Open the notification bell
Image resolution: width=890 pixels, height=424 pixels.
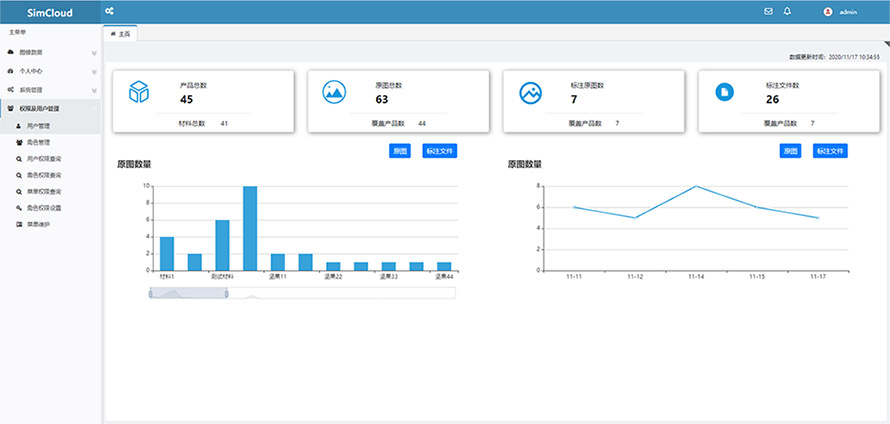[787, 11]
